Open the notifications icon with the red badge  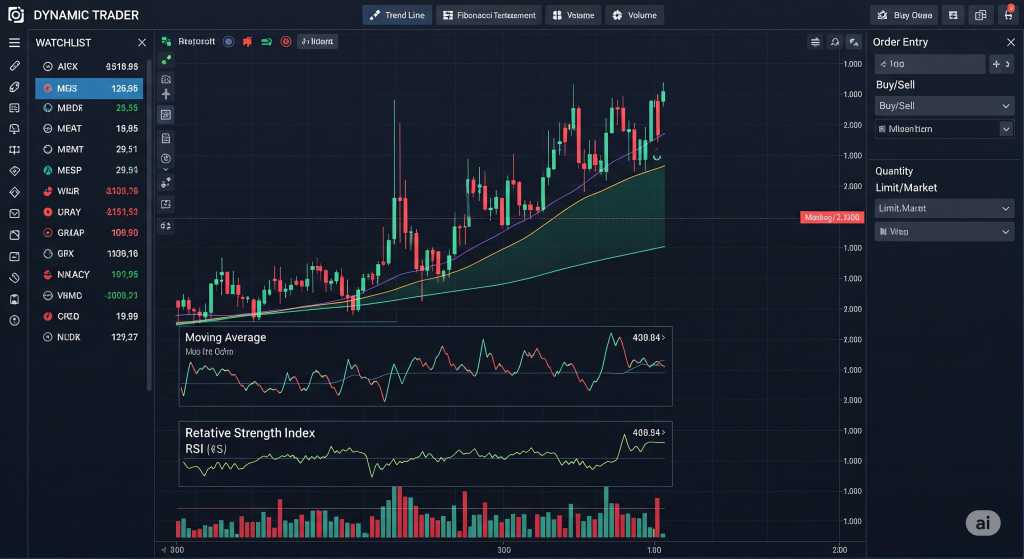(1008, 14)
